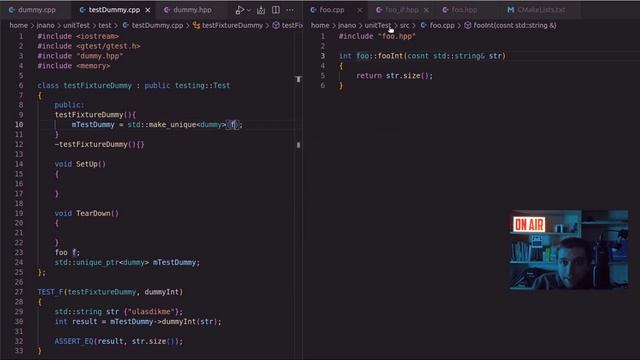The image size is (640, 360).
Task: Open the testFixtureDummy class breadcrumb
Action: coord(232,25)
